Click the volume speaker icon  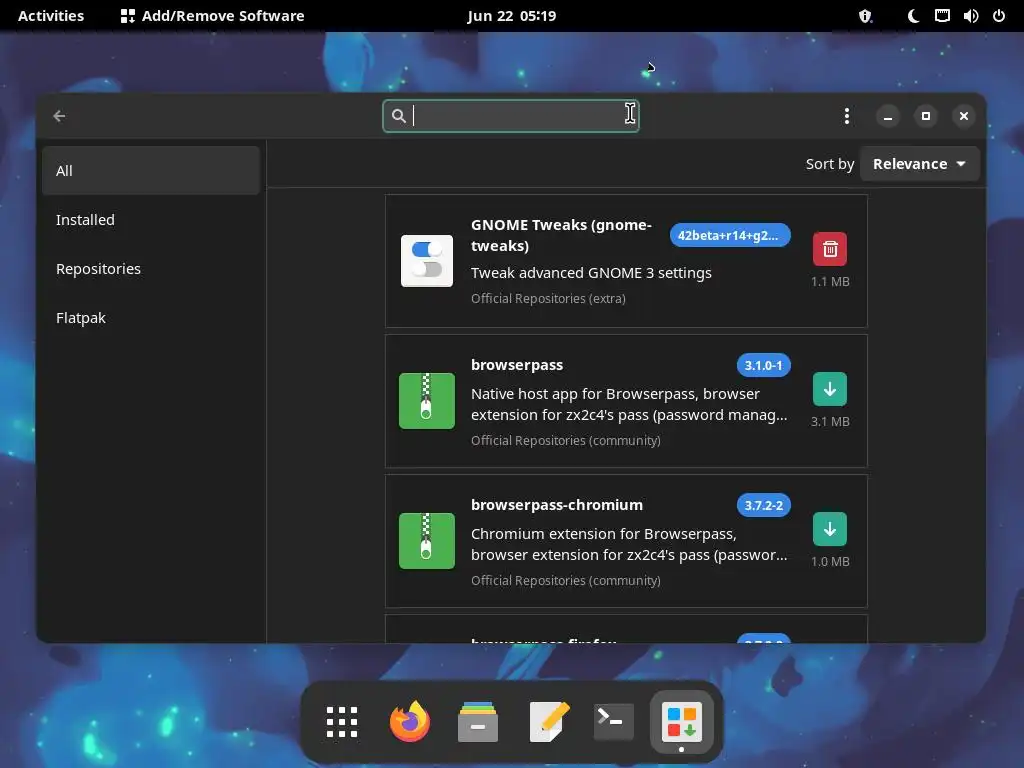(970, 16)
